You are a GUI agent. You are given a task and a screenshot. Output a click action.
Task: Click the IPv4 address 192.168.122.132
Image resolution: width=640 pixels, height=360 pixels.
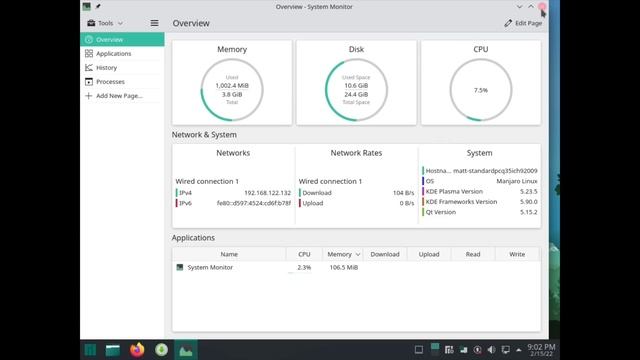click(x=267, y=193)
